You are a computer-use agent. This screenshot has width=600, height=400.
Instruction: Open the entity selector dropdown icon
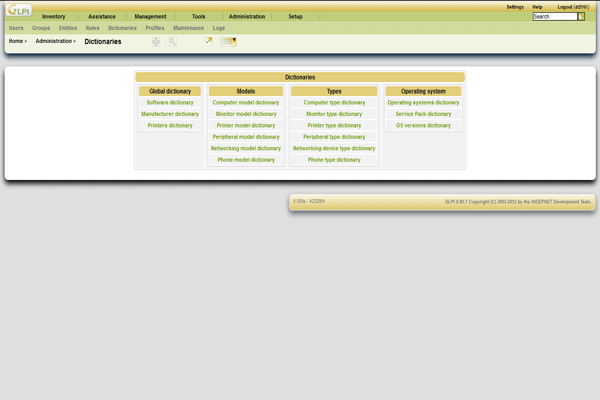click(229, 41)
